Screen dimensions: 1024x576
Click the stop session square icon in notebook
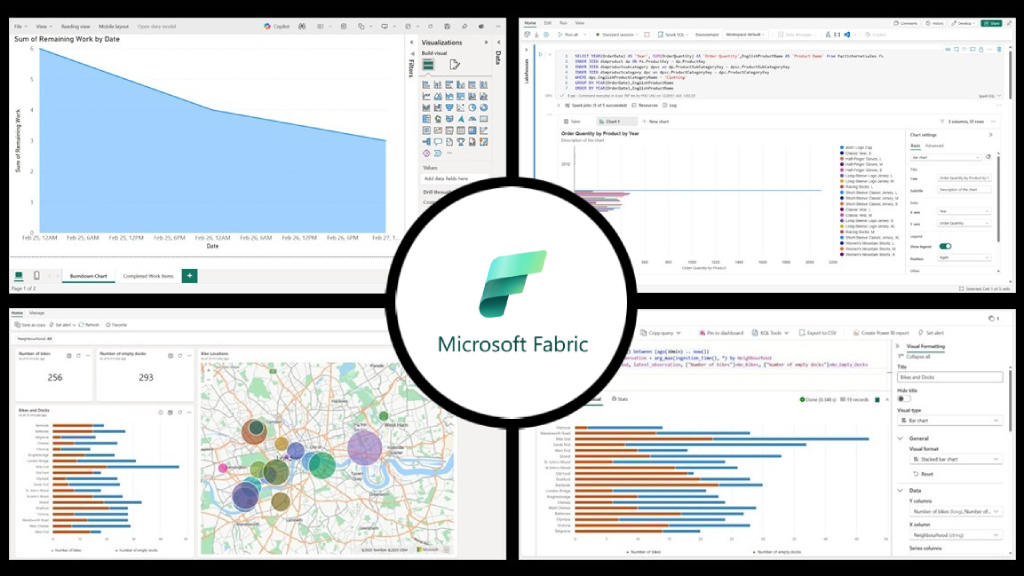point(647,35)
